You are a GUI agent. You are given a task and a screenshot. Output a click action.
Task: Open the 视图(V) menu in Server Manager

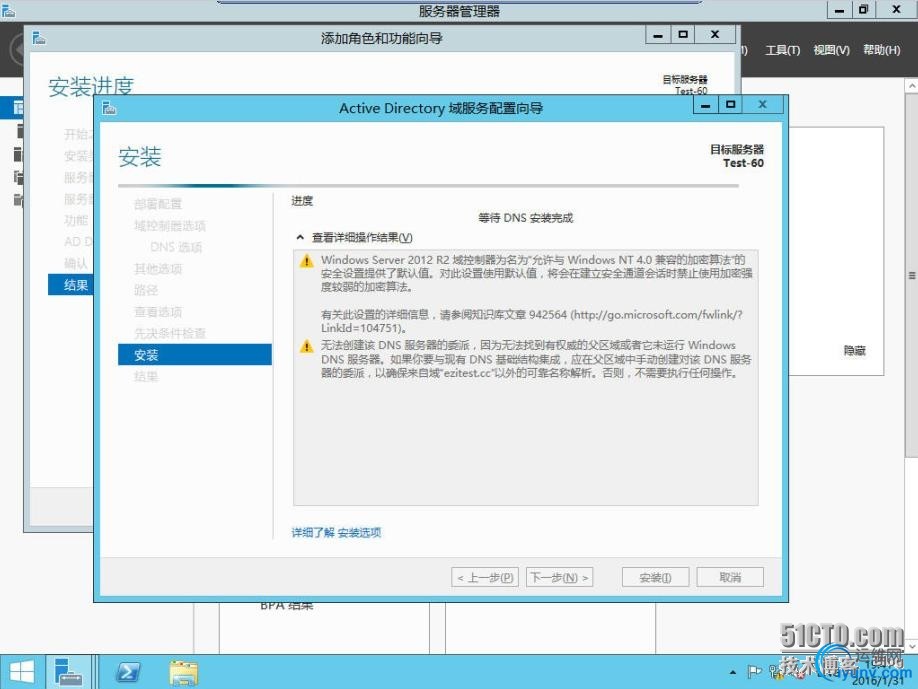(x=831, y=50)
